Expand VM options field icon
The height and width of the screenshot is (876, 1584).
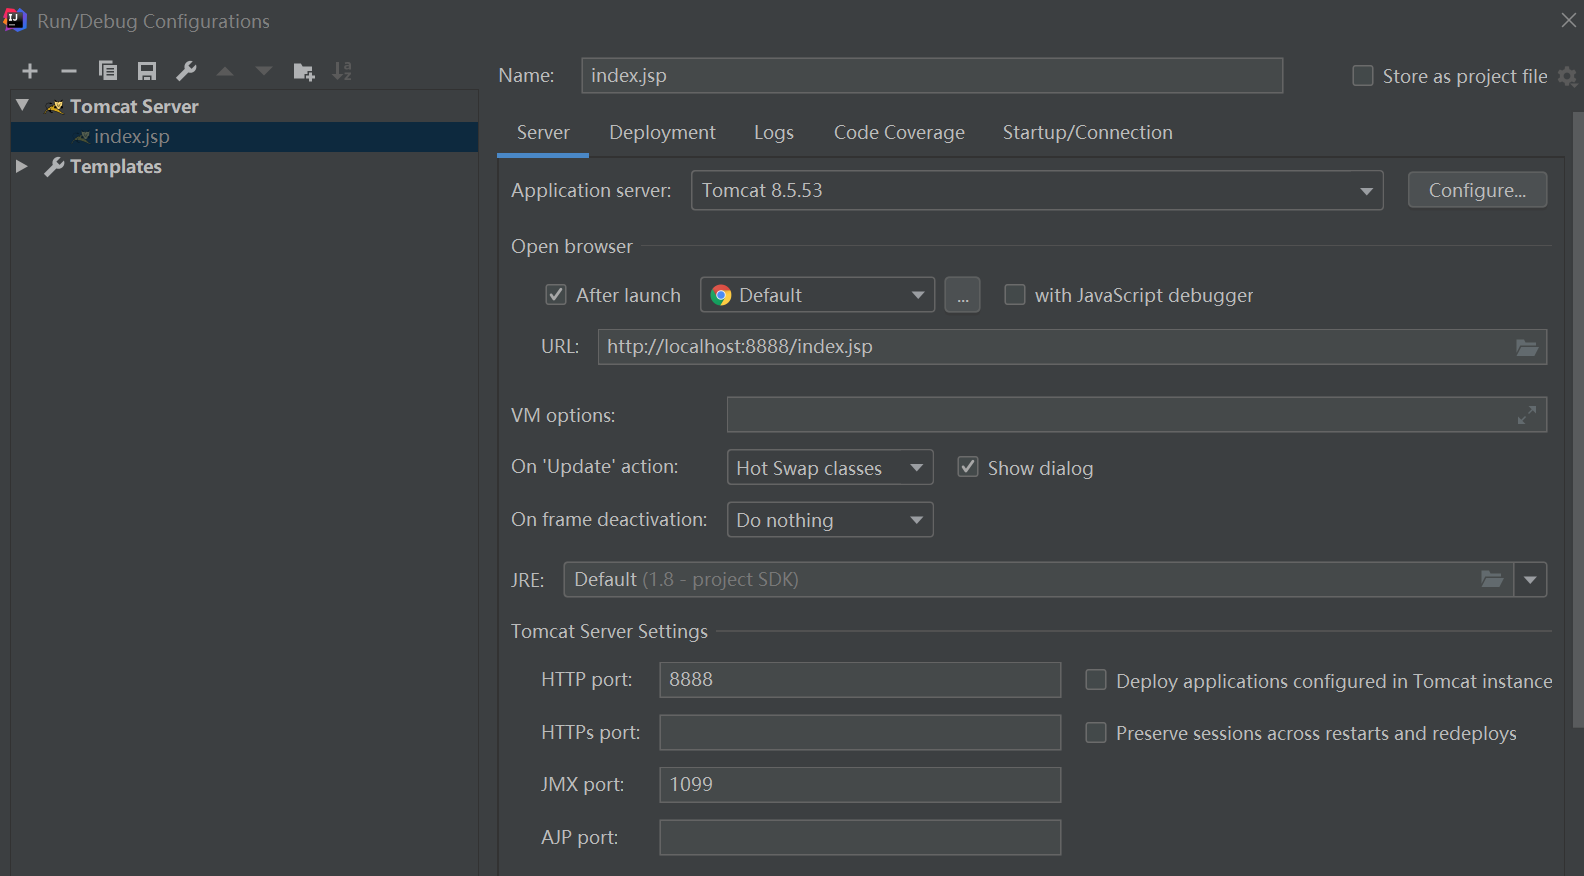pyautogui.click(x=1527, y=415)
